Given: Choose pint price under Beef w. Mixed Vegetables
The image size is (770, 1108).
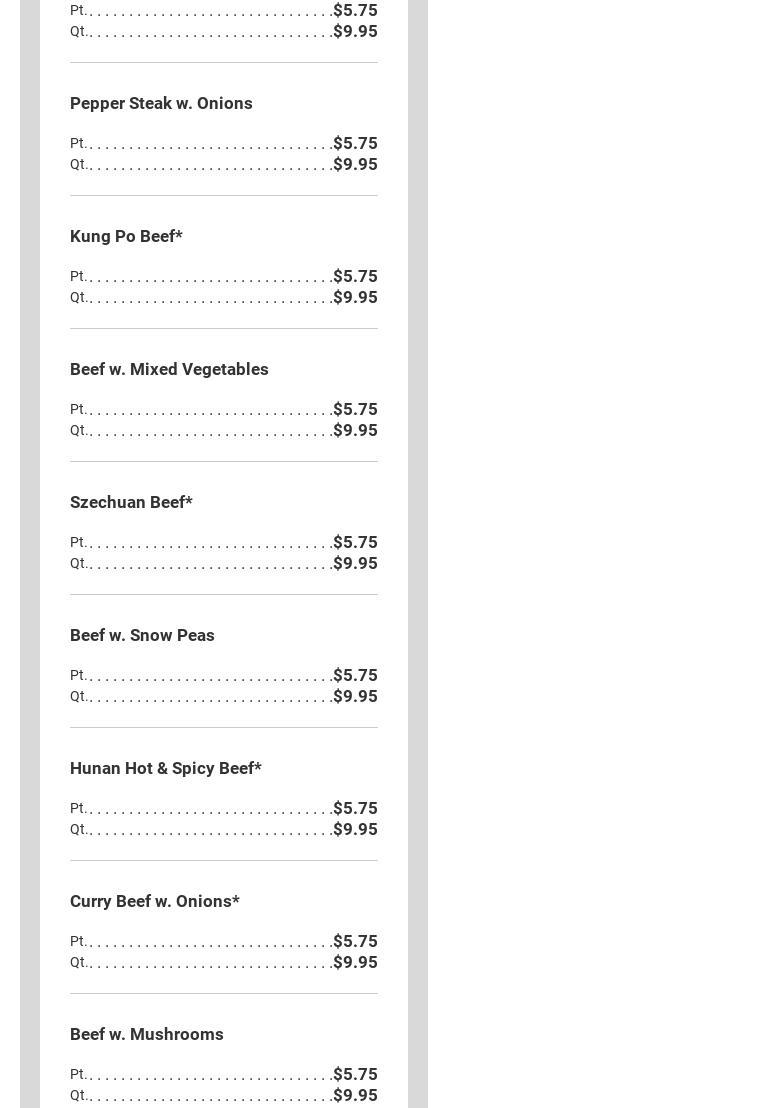Looking at the screenshot, I should coord(355,409).
